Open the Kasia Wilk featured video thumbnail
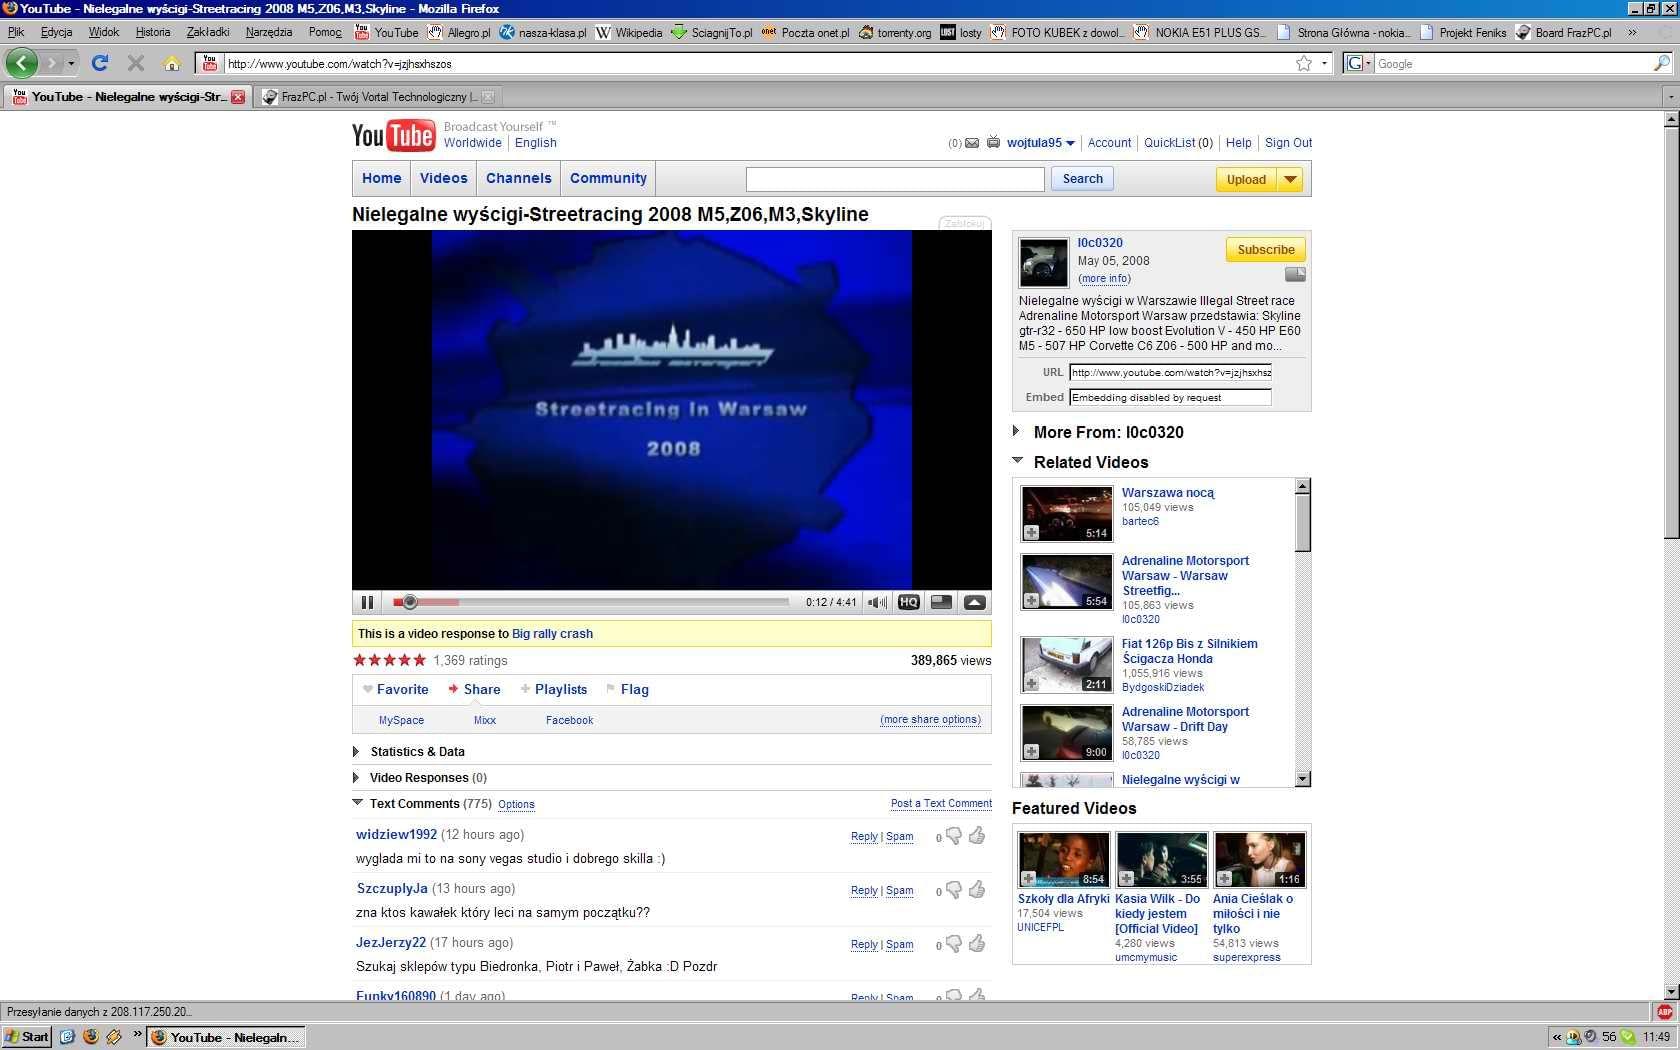This screenshot has width=1680, height=1050. (1161, 859)
